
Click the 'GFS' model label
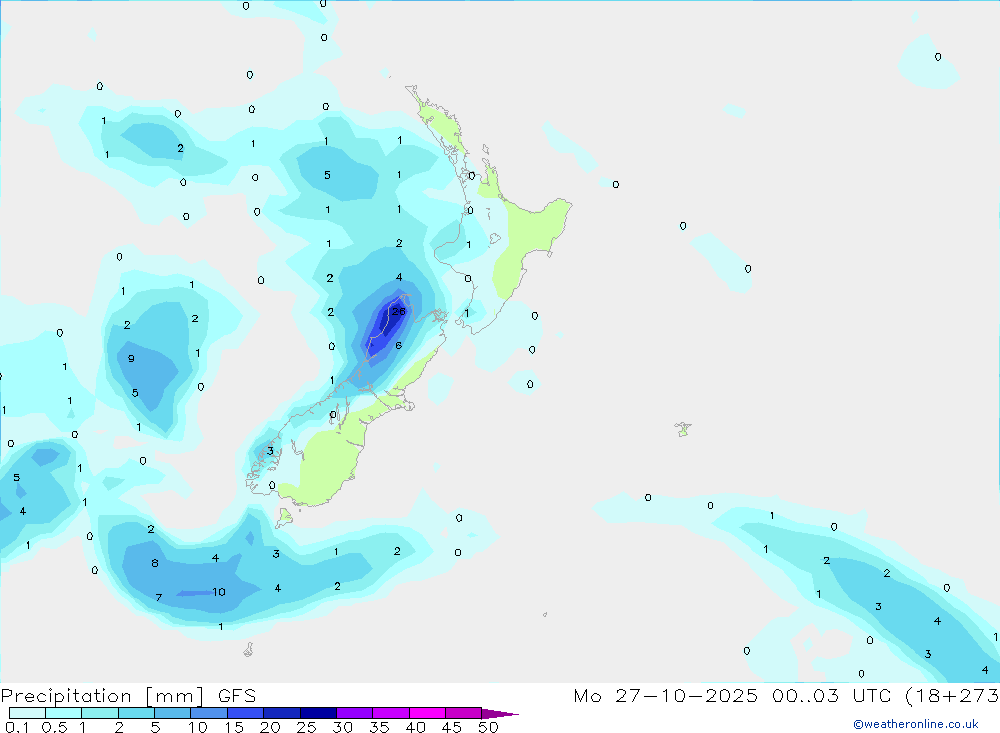[x=237, y=696]
